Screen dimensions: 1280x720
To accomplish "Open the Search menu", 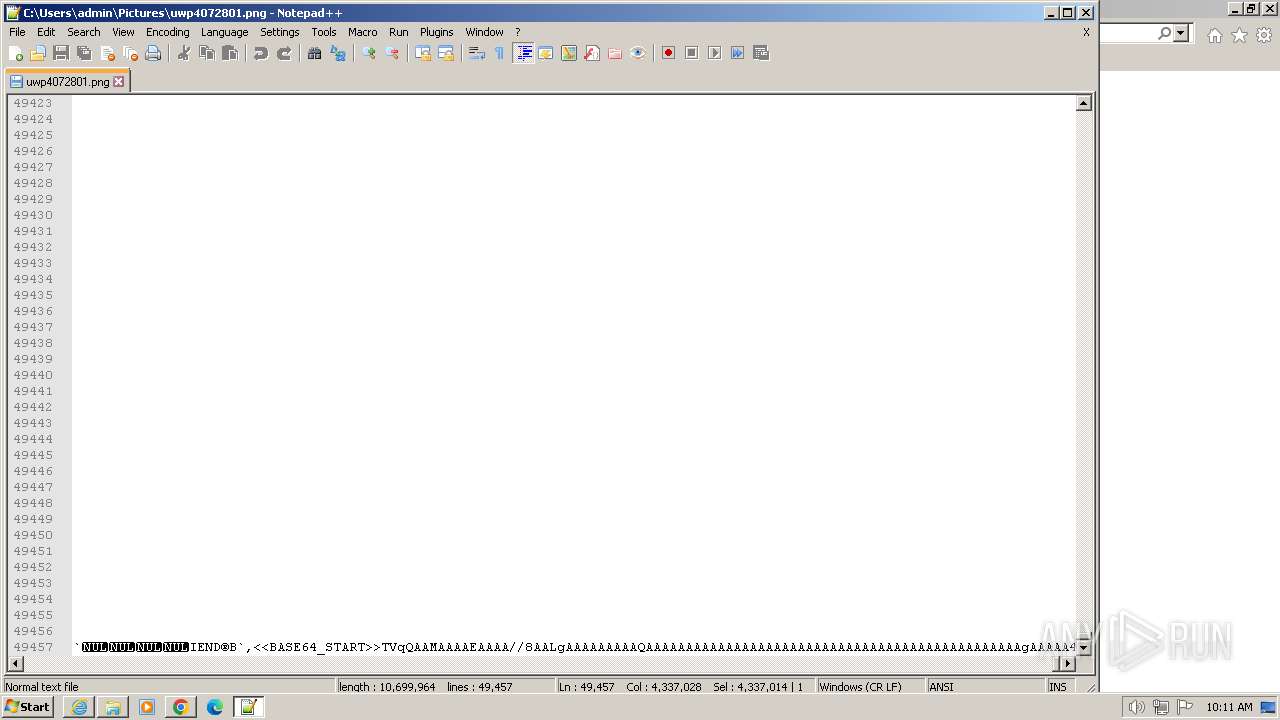I will [x=84, y=32].
